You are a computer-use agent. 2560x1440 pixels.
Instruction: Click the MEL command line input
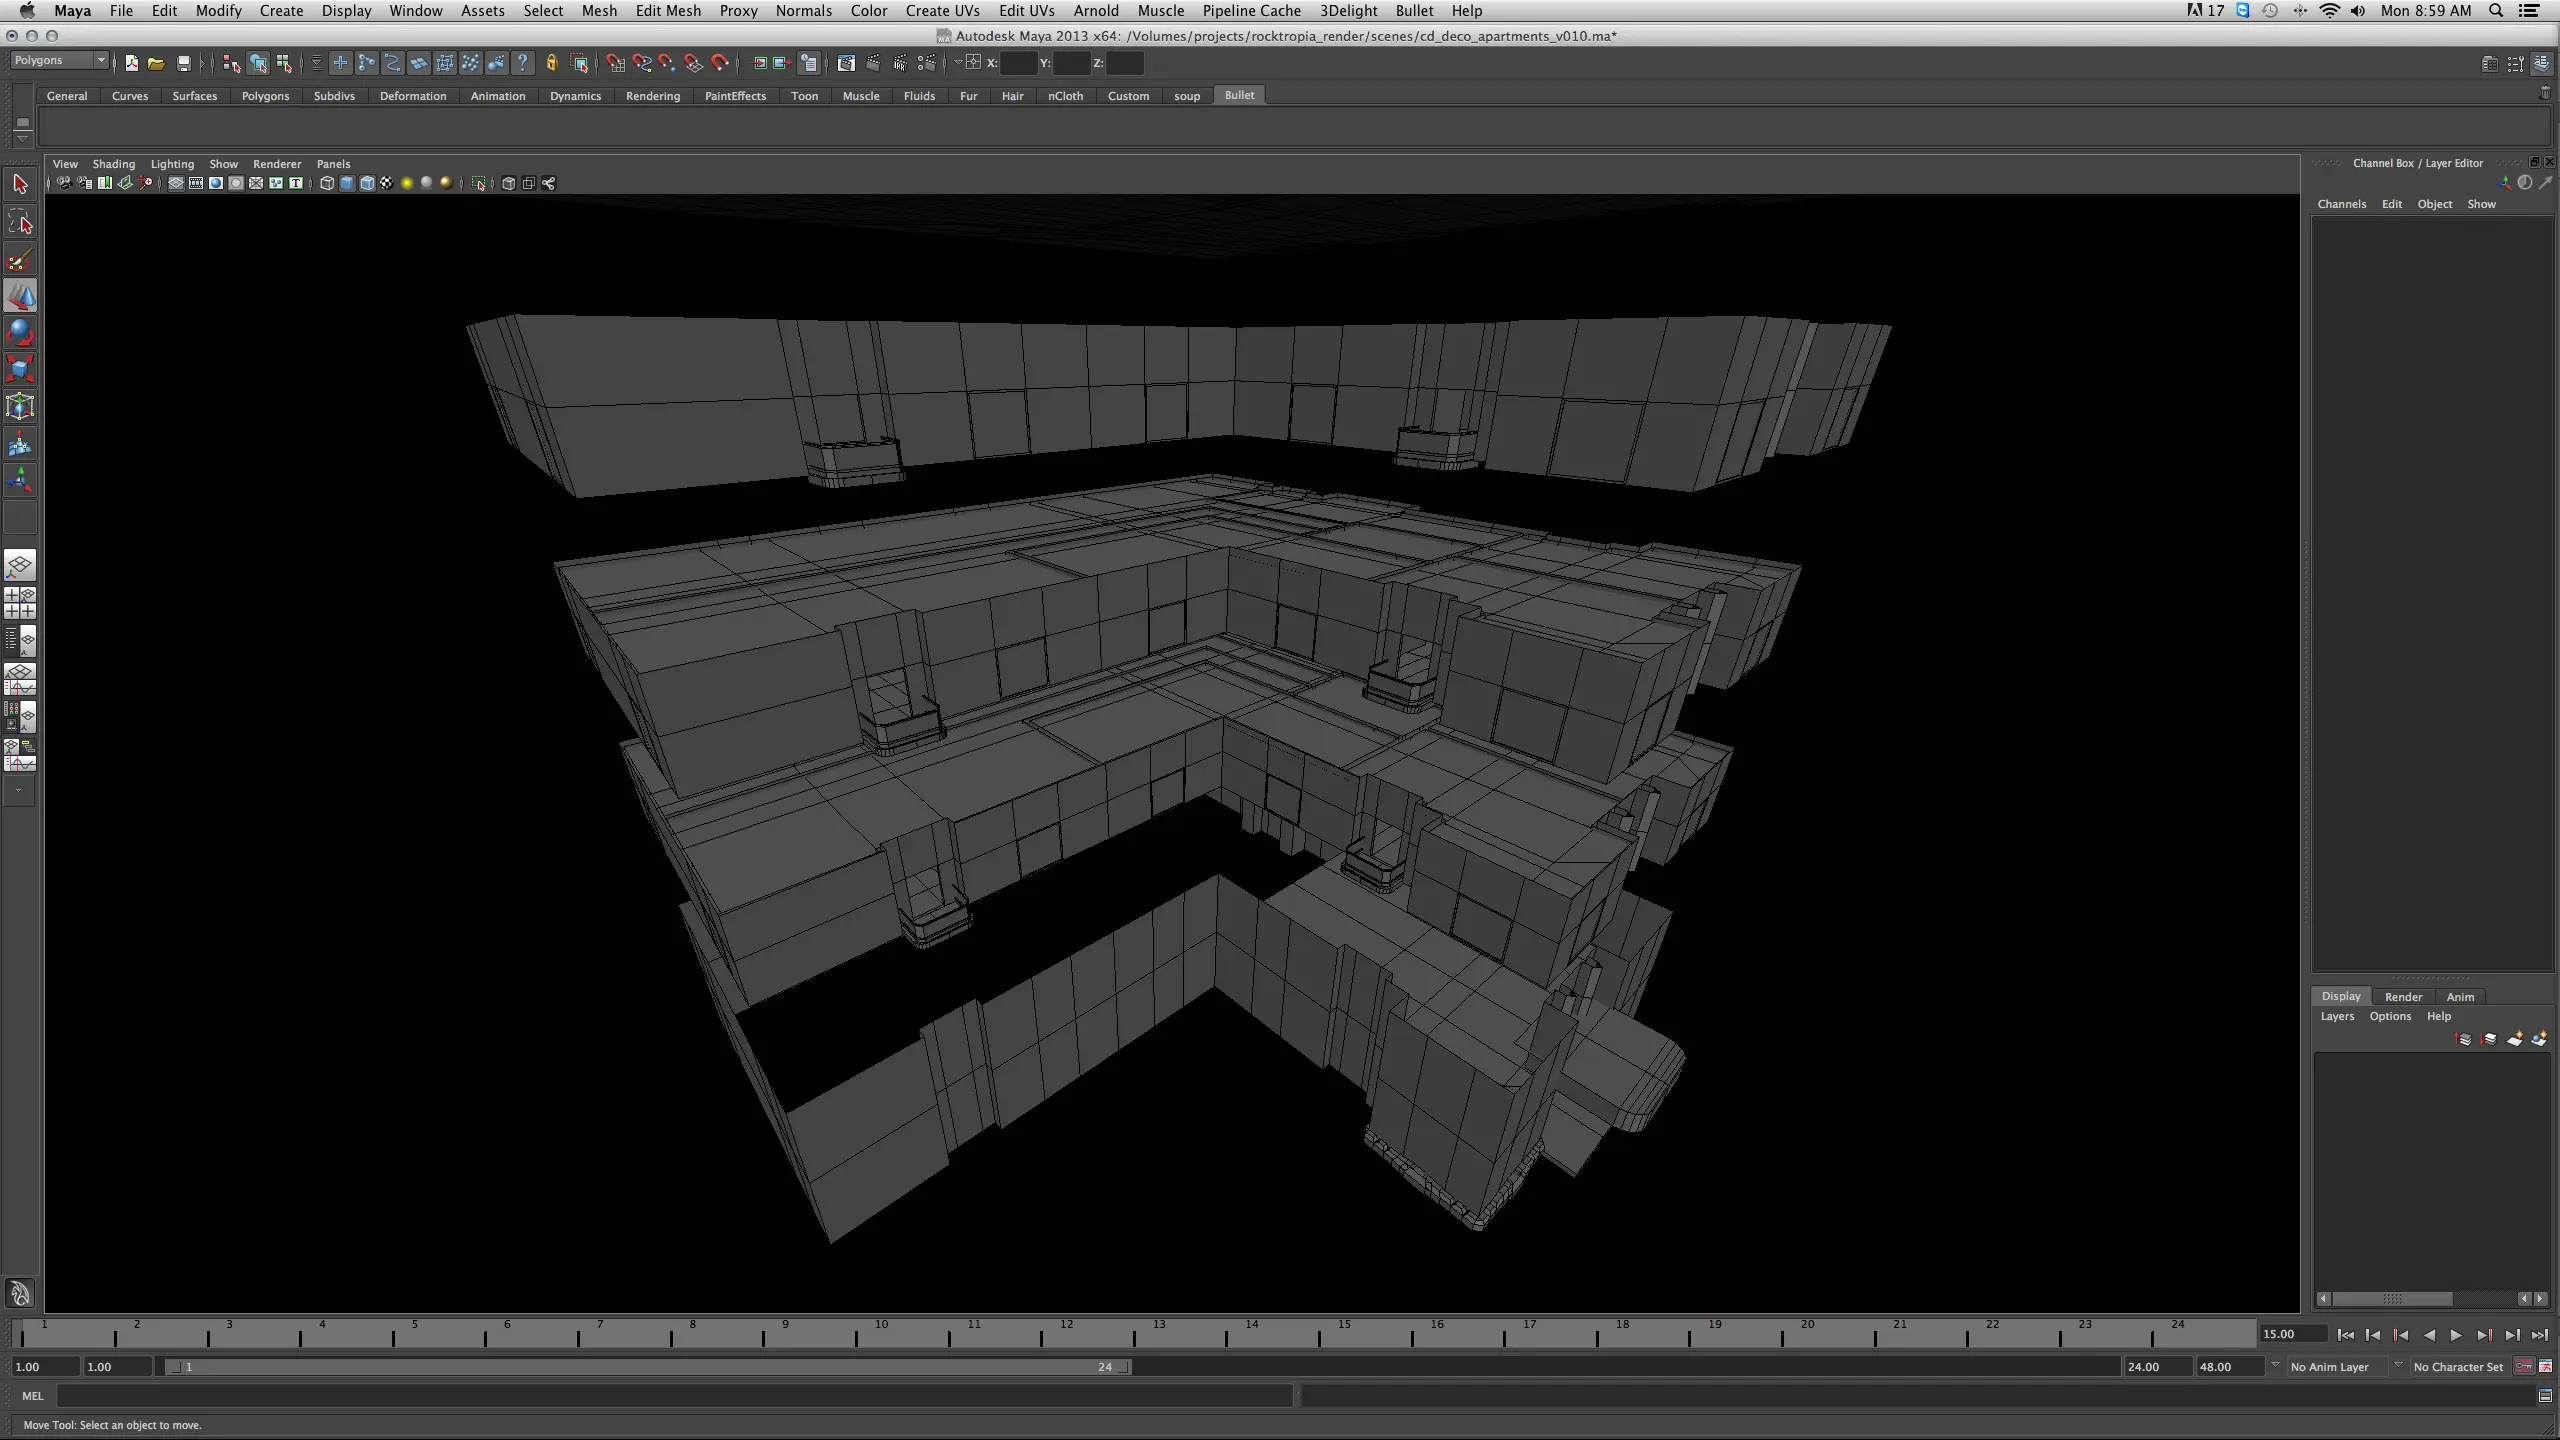coord(674,1396)
